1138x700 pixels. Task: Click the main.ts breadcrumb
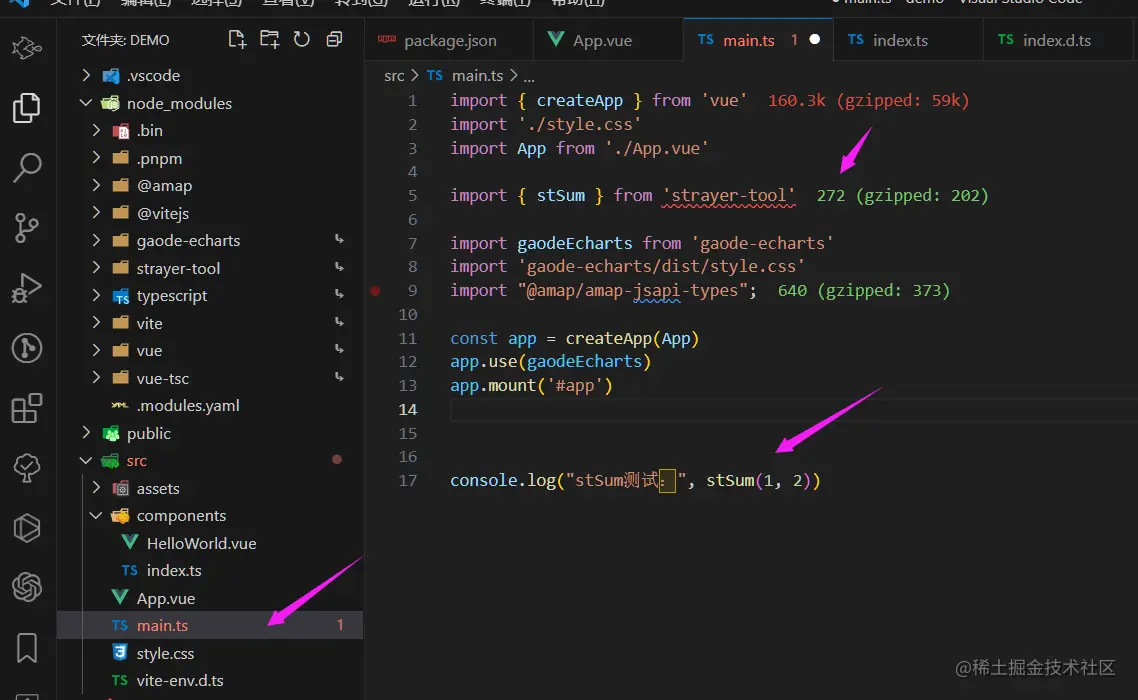477,76
